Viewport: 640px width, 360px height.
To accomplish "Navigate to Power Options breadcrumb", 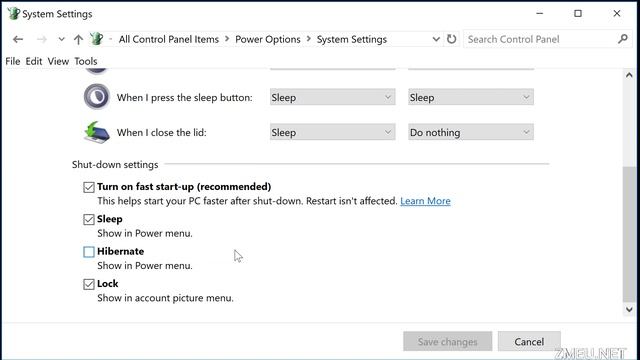I will click(x=268, y=39).
